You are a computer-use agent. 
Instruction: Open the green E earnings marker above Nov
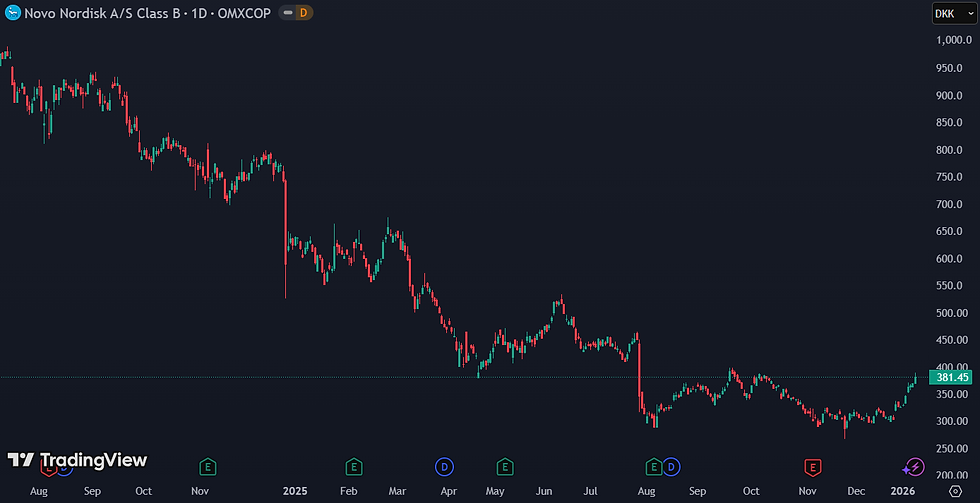click(208, 466)
